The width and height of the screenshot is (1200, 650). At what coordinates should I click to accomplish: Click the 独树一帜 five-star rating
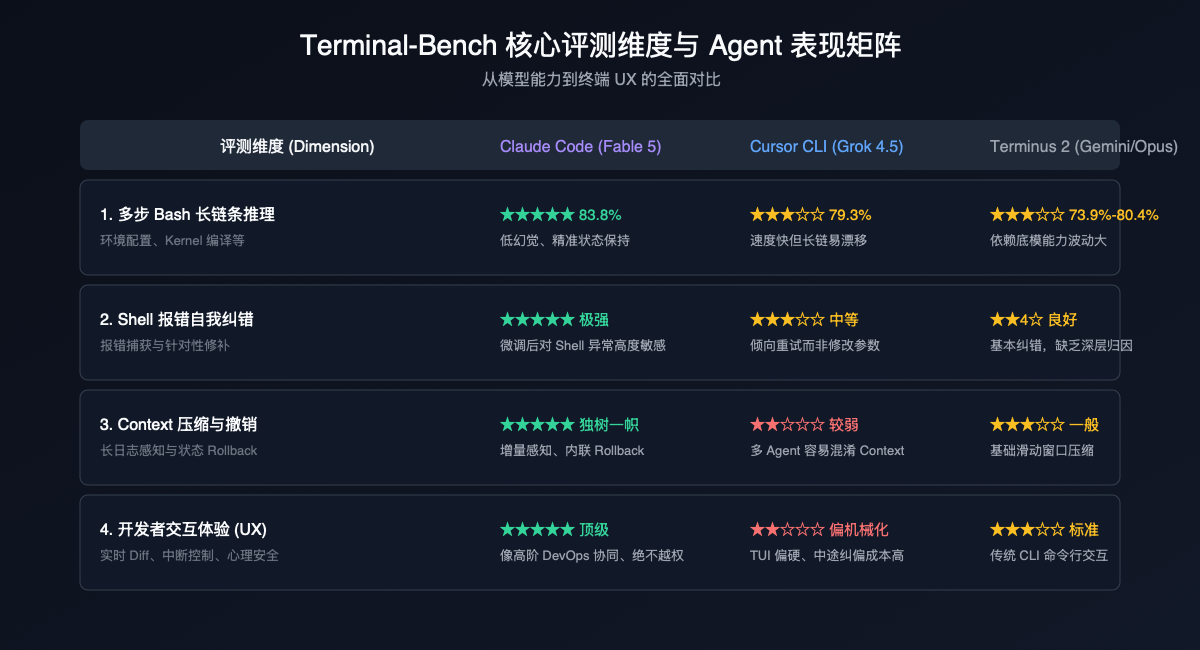pos(569,425)
